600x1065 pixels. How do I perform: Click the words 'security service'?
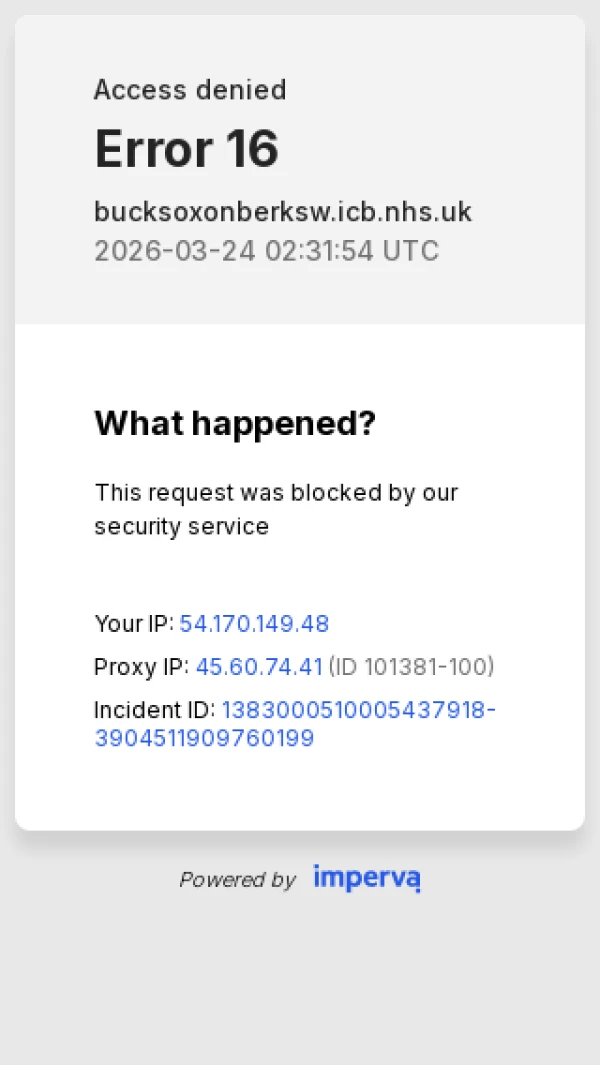(181, 527)
